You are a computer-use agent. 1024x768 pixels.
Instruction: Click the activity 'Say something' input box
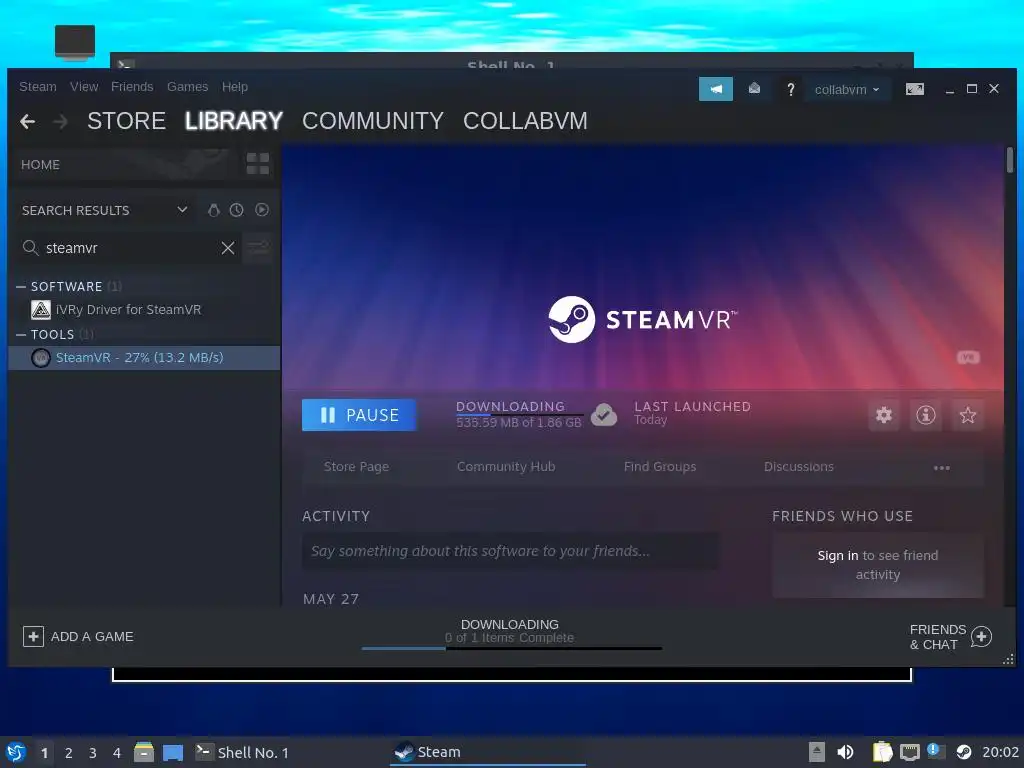(x=511, y=551)
